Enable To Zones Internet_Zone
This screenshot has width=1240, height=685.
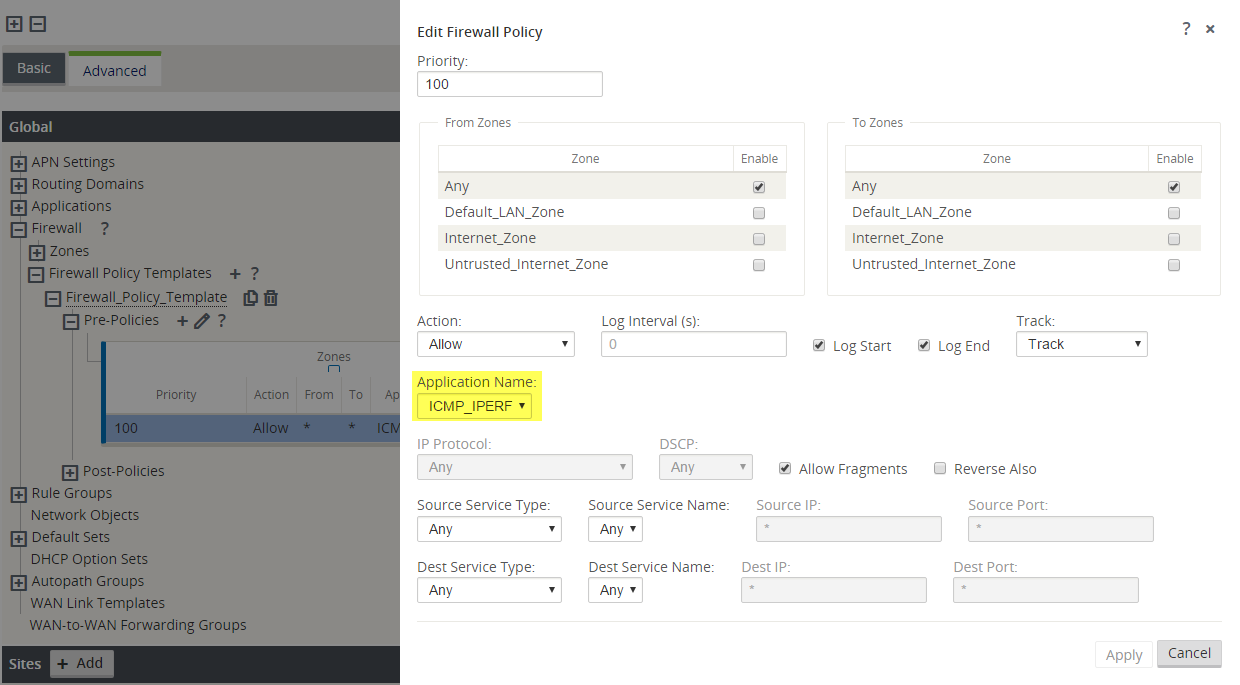1174,239
